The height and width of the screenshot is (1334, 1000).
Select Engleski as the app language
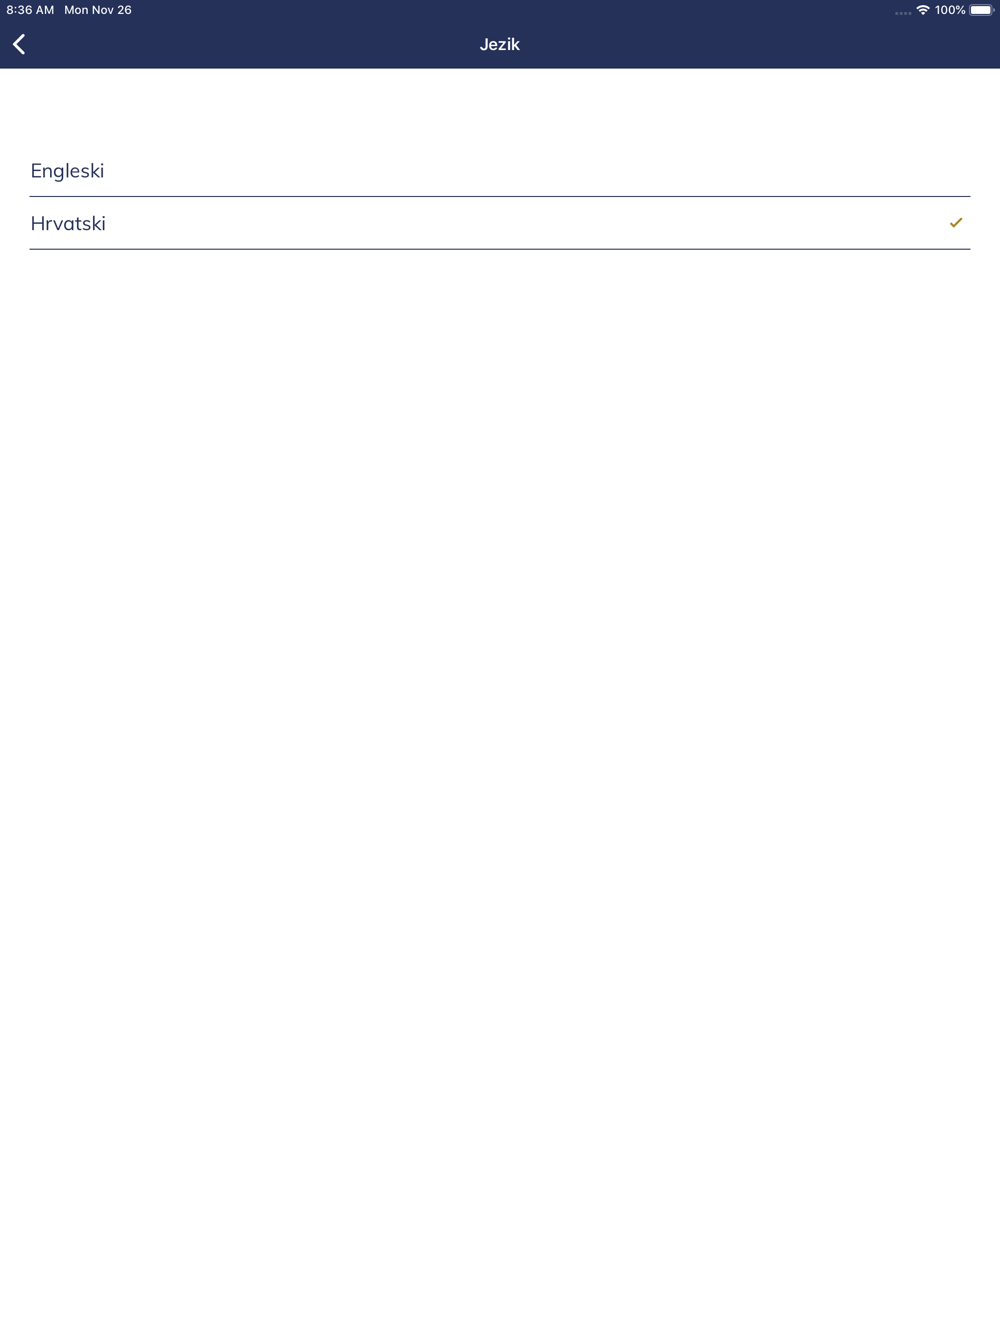tap(500, 171)
